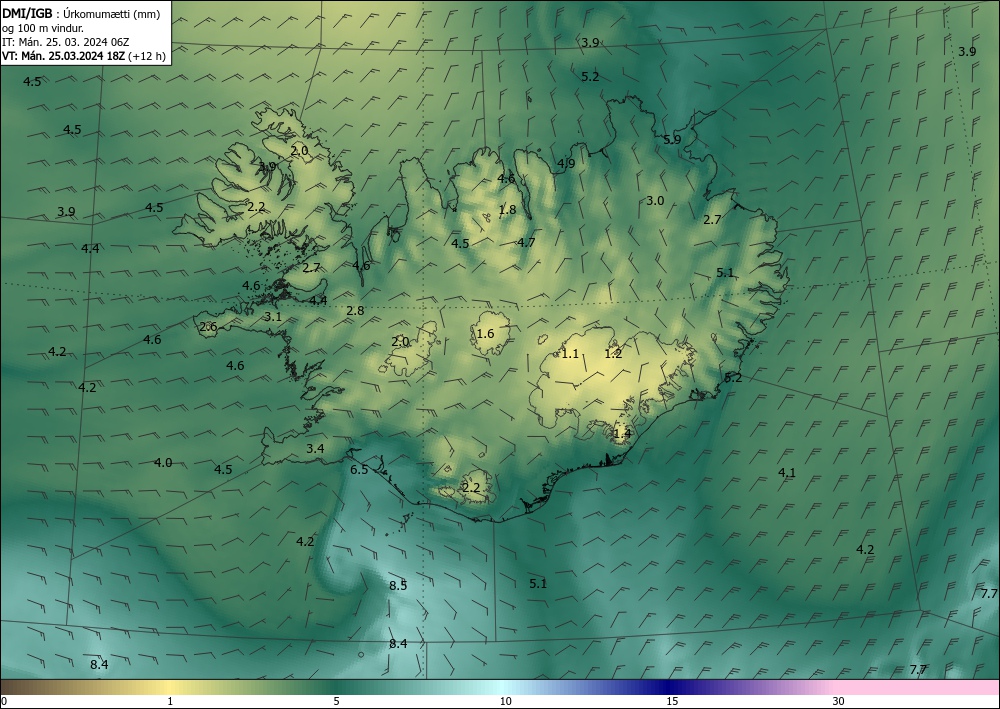The height and width of the screenshot is (709, 1000).
Task: Click the 4.1 value southeast of Iceland
Action: (x=787, y=472)
